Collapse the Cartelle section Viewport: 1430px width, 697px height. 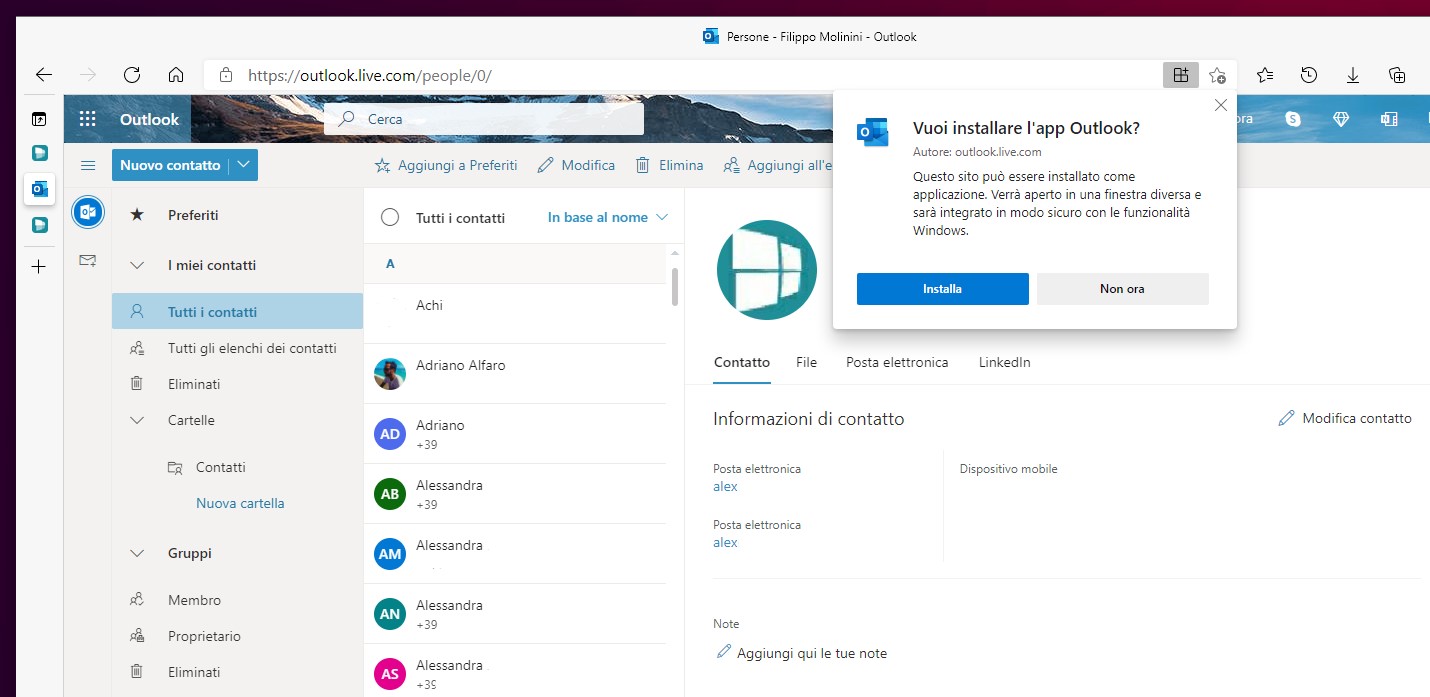click(138, 420)
